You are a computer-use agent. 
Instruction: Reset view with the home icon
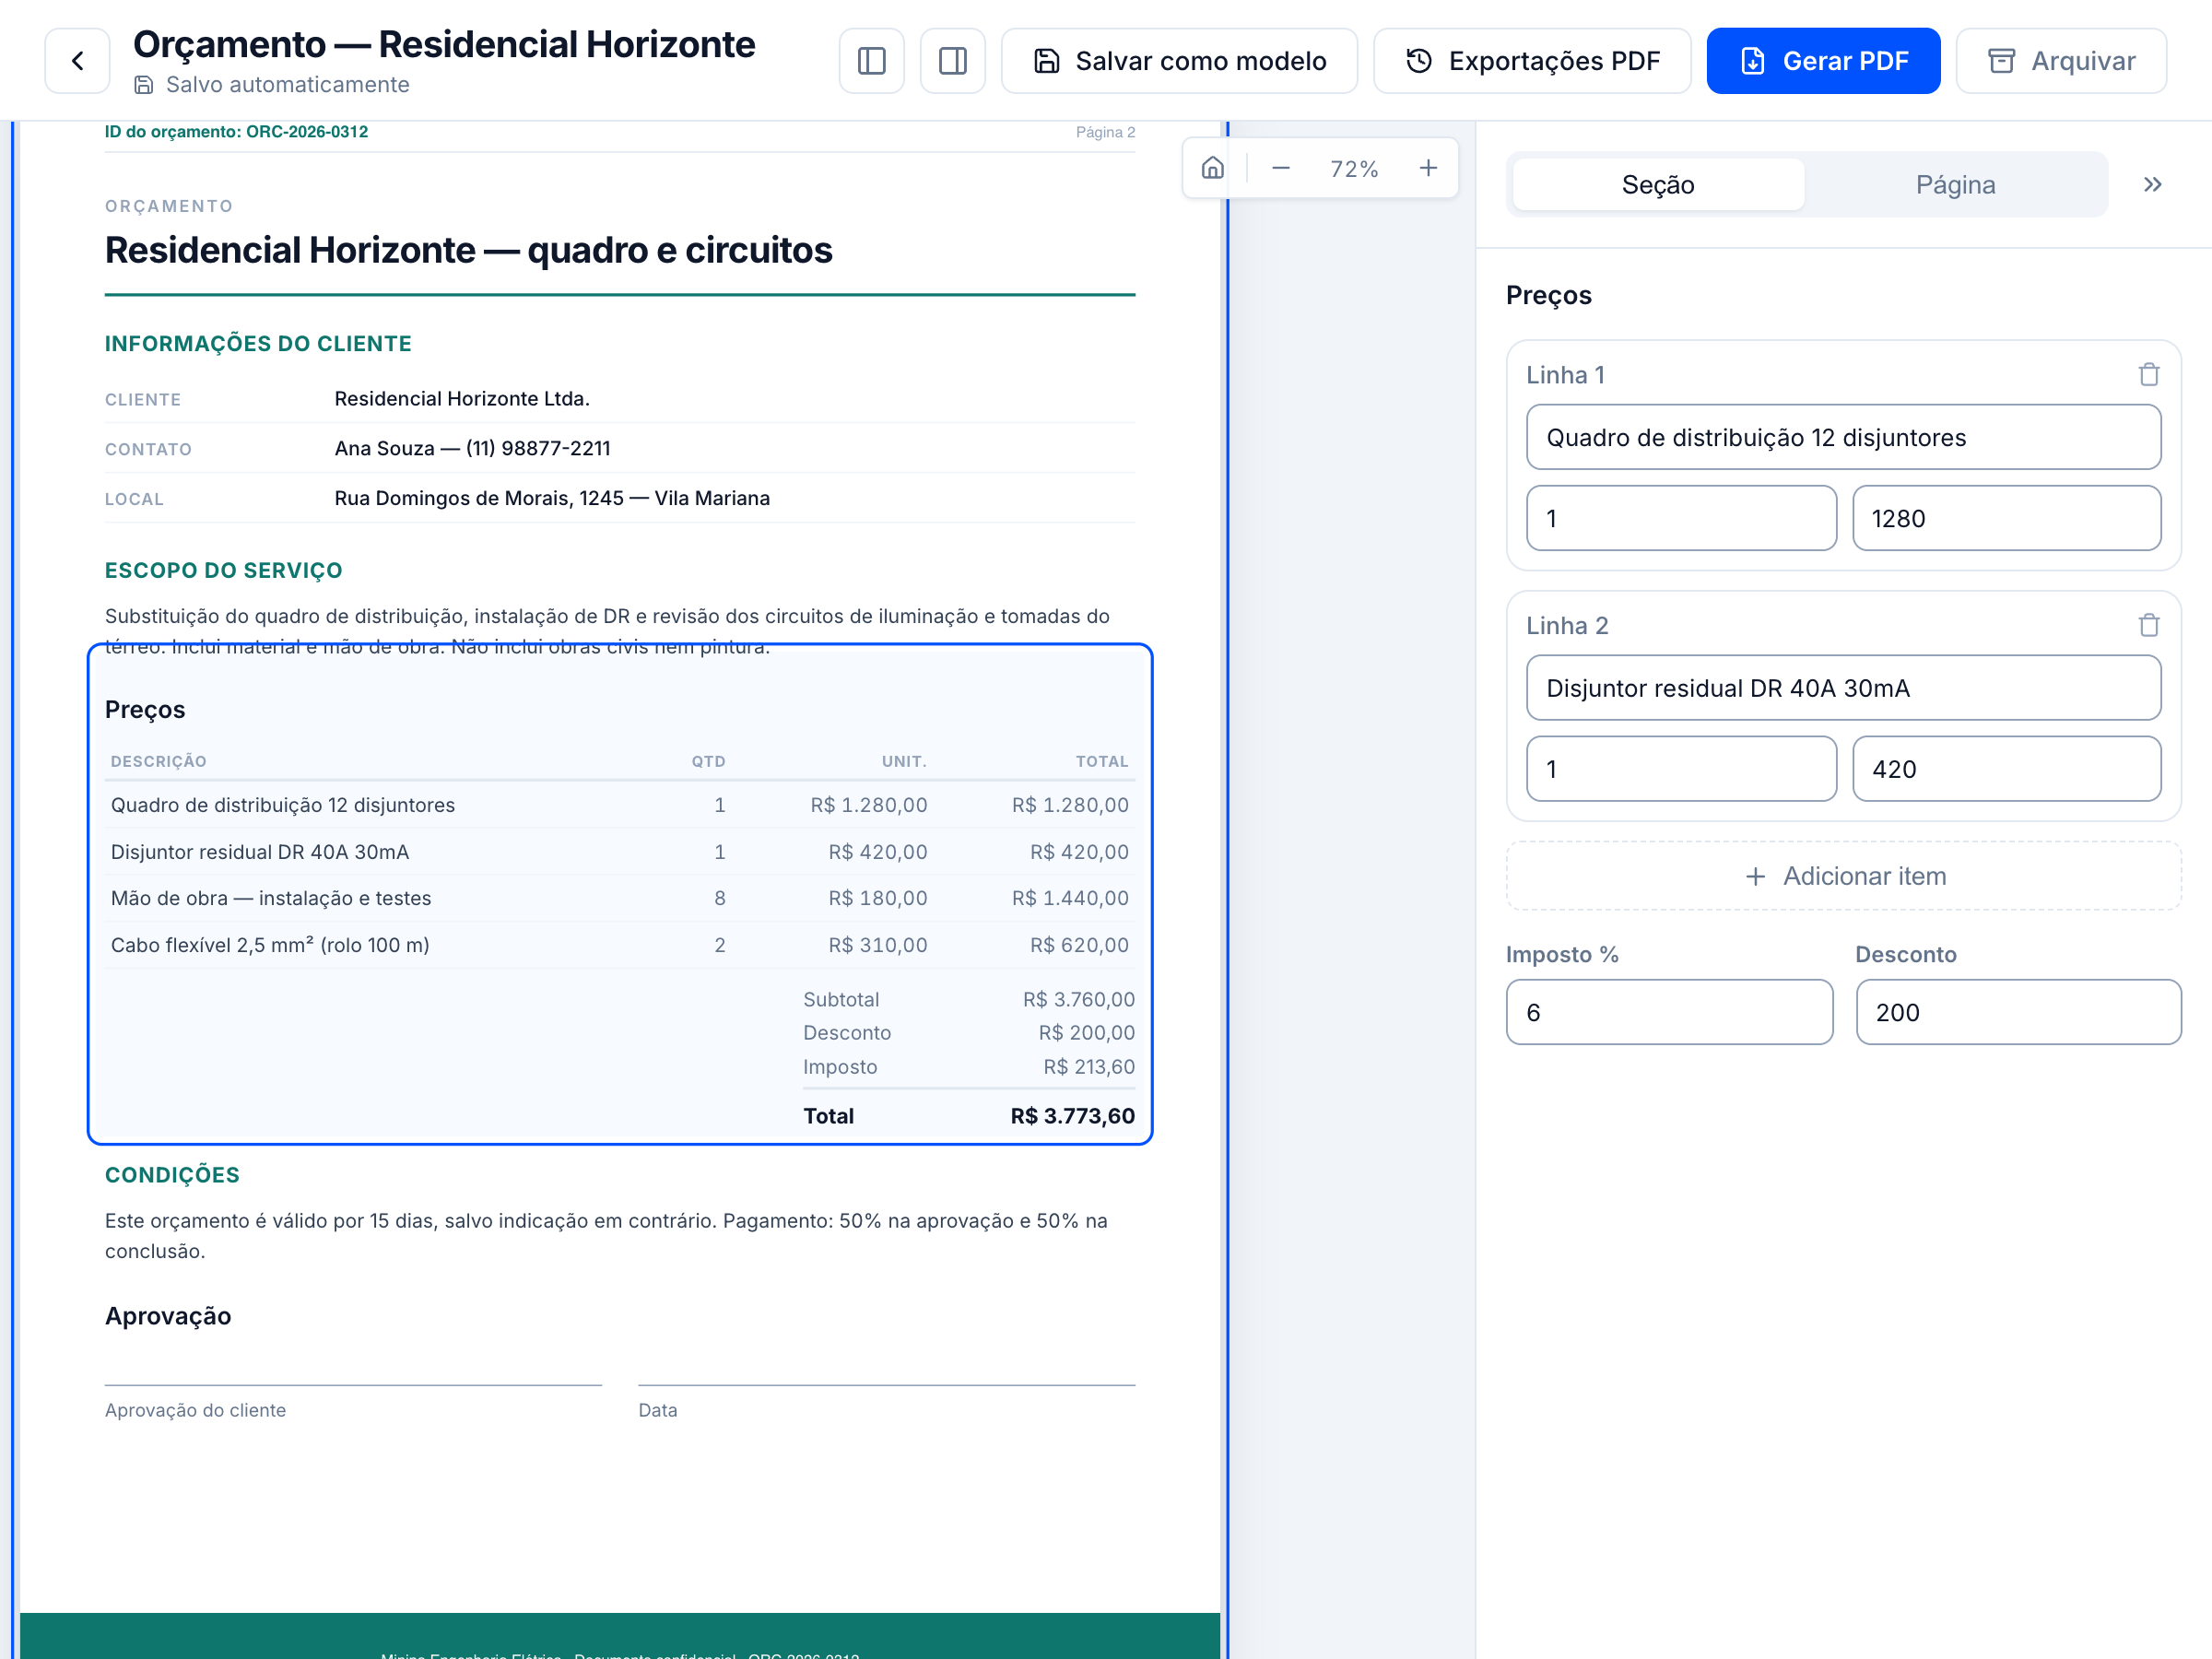(1212, 168)
